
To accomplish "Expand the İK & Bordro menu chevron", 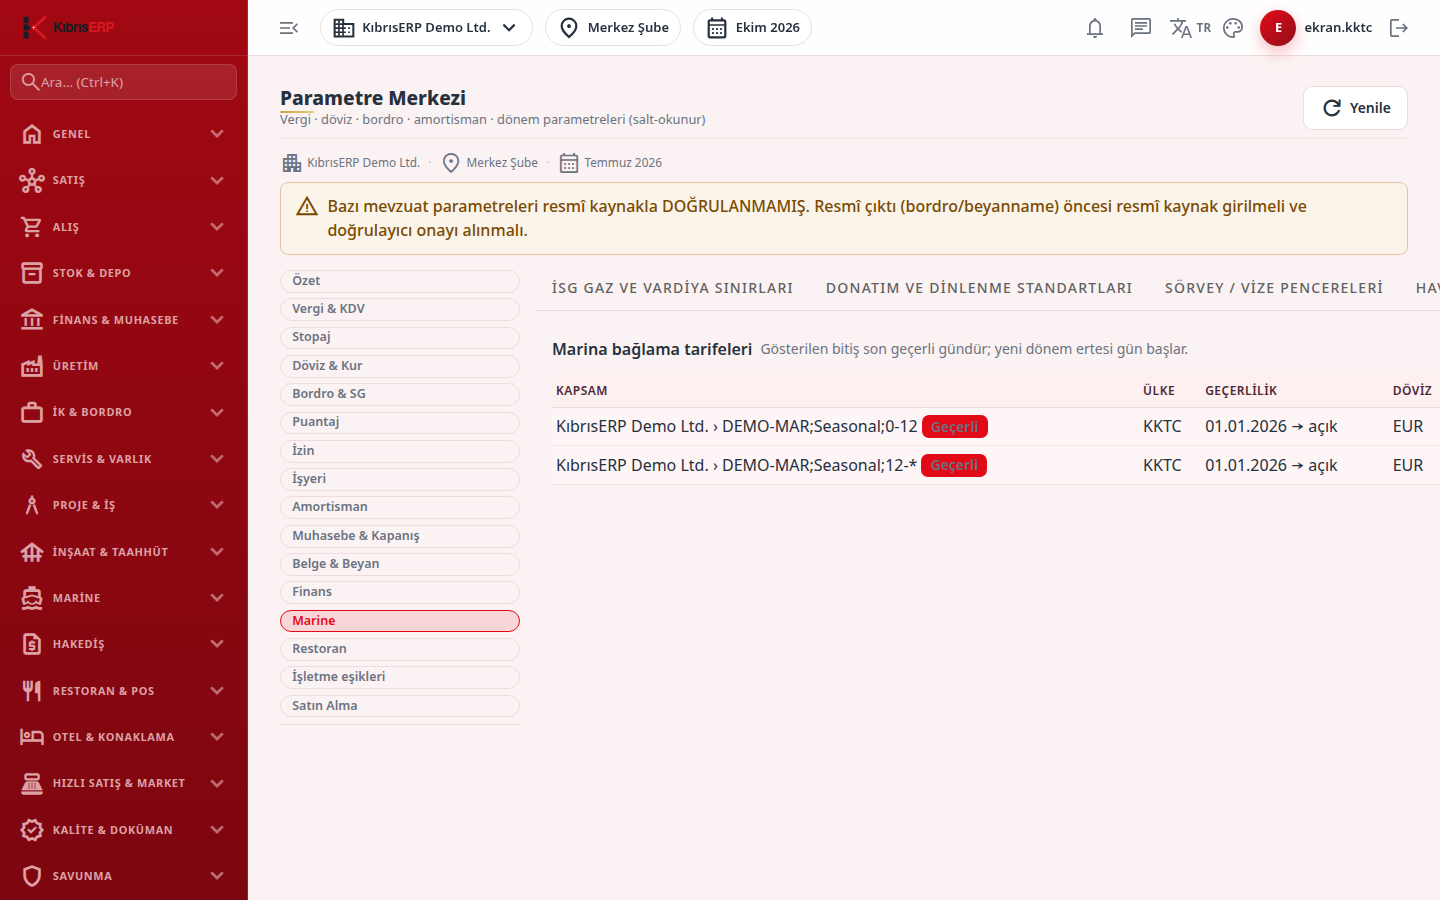I will (x=217, y=412).
